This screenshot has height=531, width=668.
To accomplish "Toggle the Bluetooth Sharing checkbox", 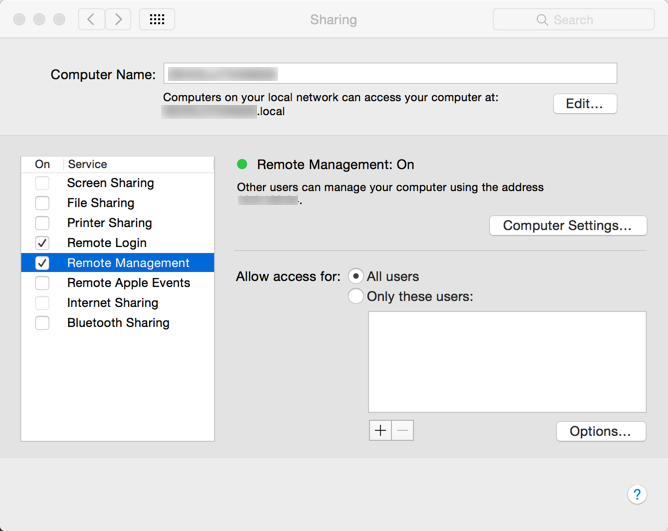I will (42, 323).
